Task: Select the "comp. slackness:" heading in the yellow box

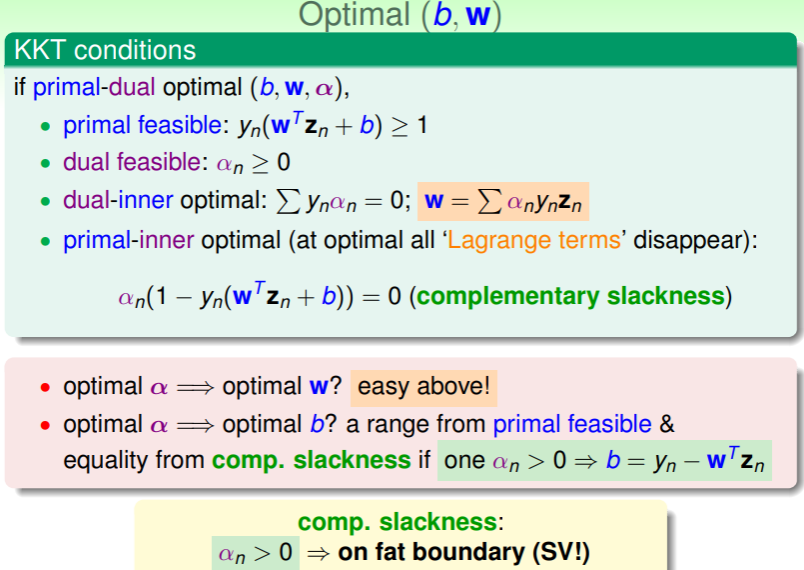Action: click(x=401, y=523)
